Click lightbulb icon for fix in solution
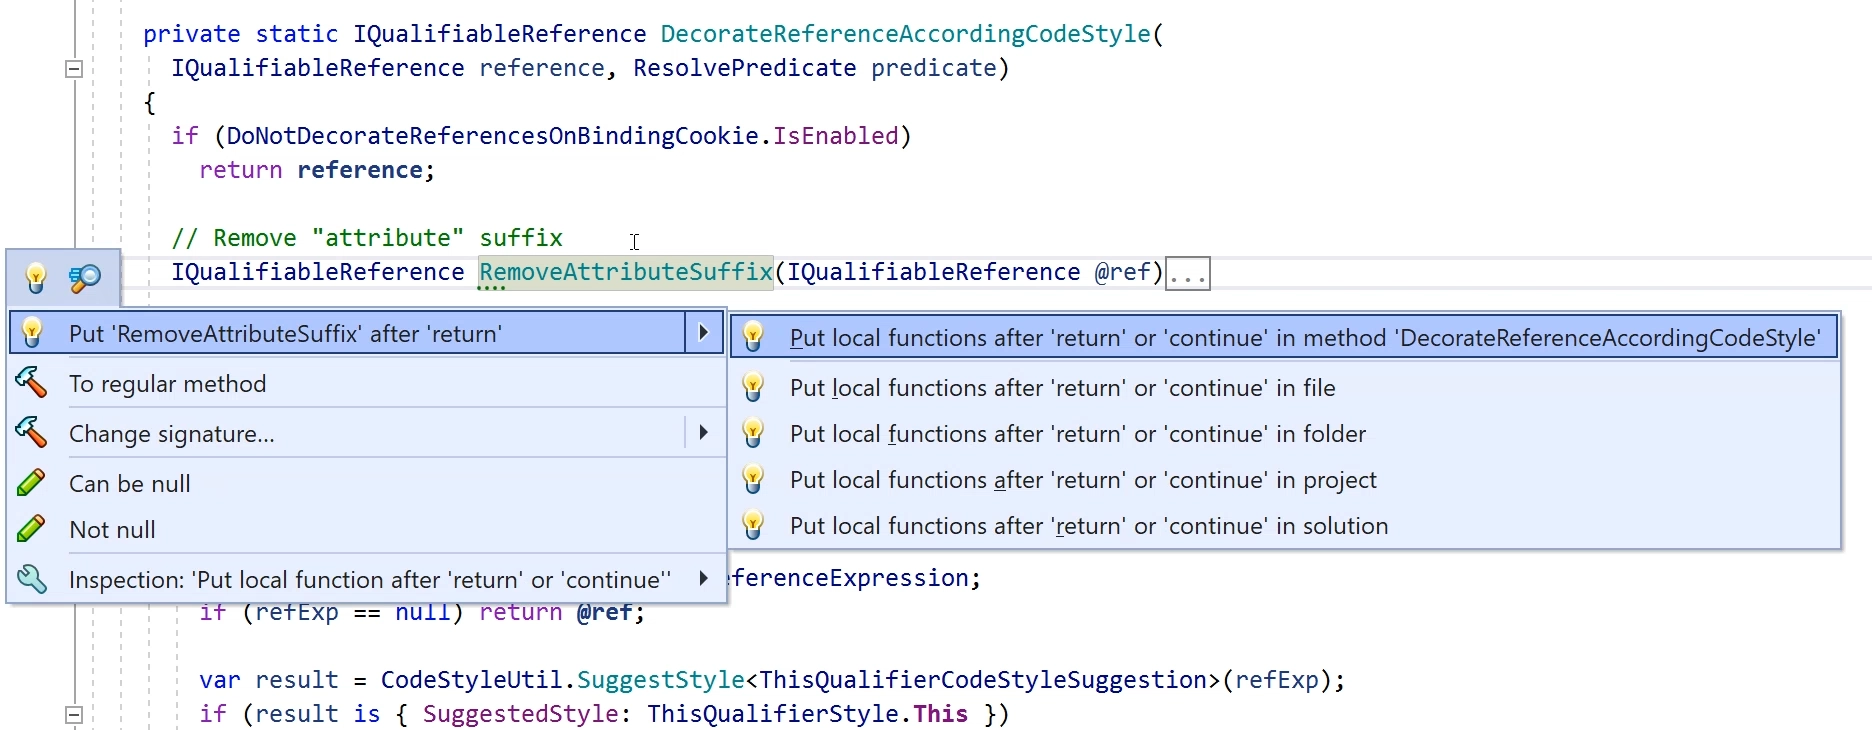Screen dimensions: 1872x730 (x=753, y=526)
